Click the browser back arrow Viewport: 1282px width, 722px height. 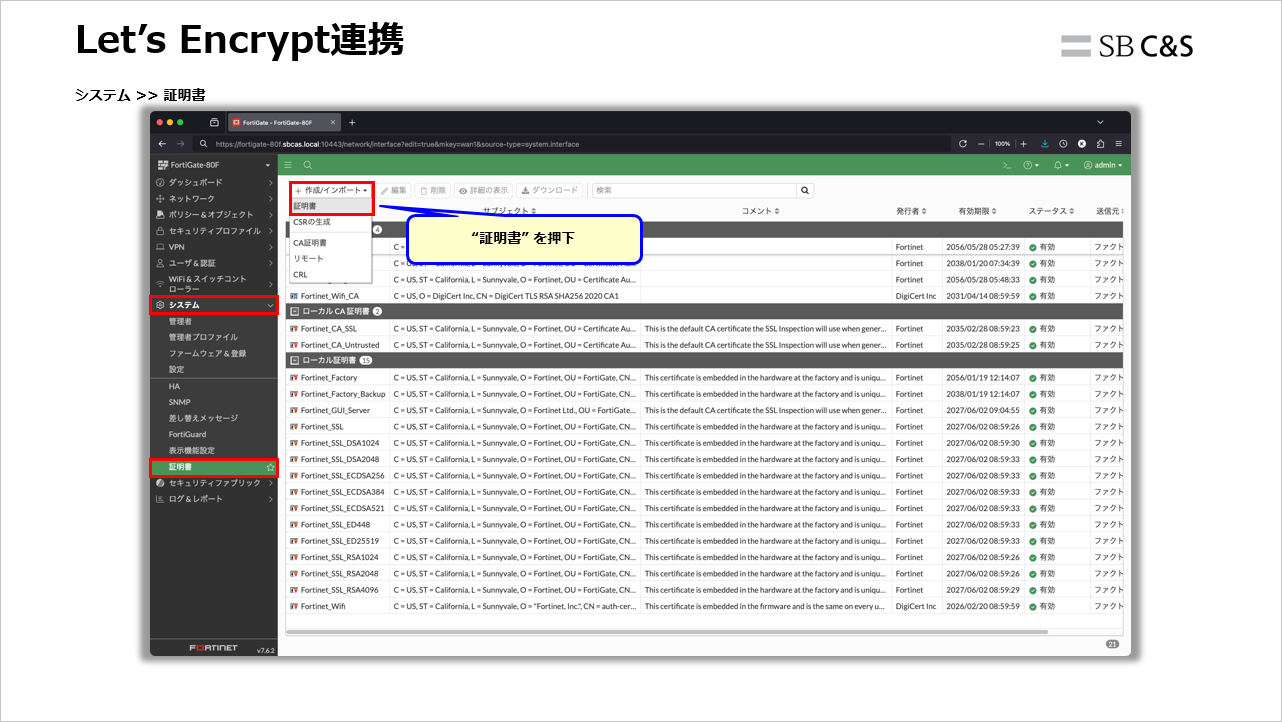(x=164, y=144)
